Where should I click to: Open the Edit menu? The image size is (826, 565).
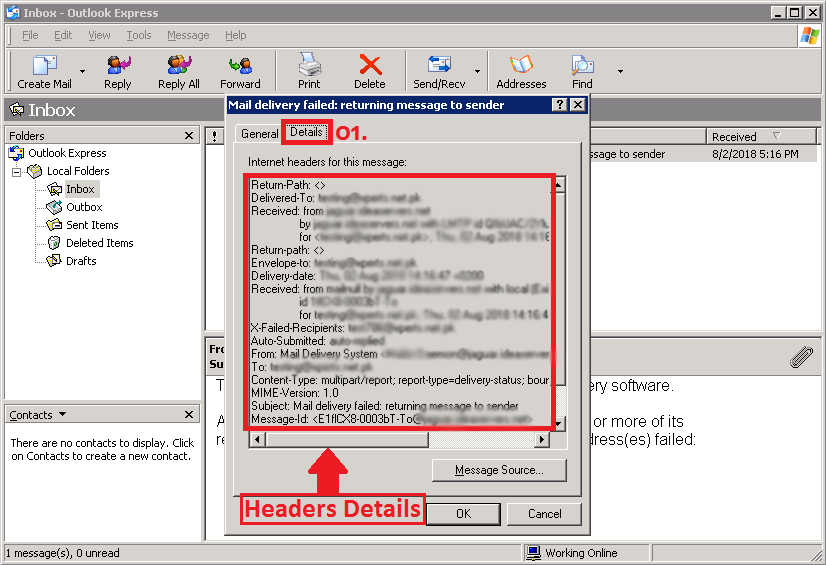coord(63,35)
